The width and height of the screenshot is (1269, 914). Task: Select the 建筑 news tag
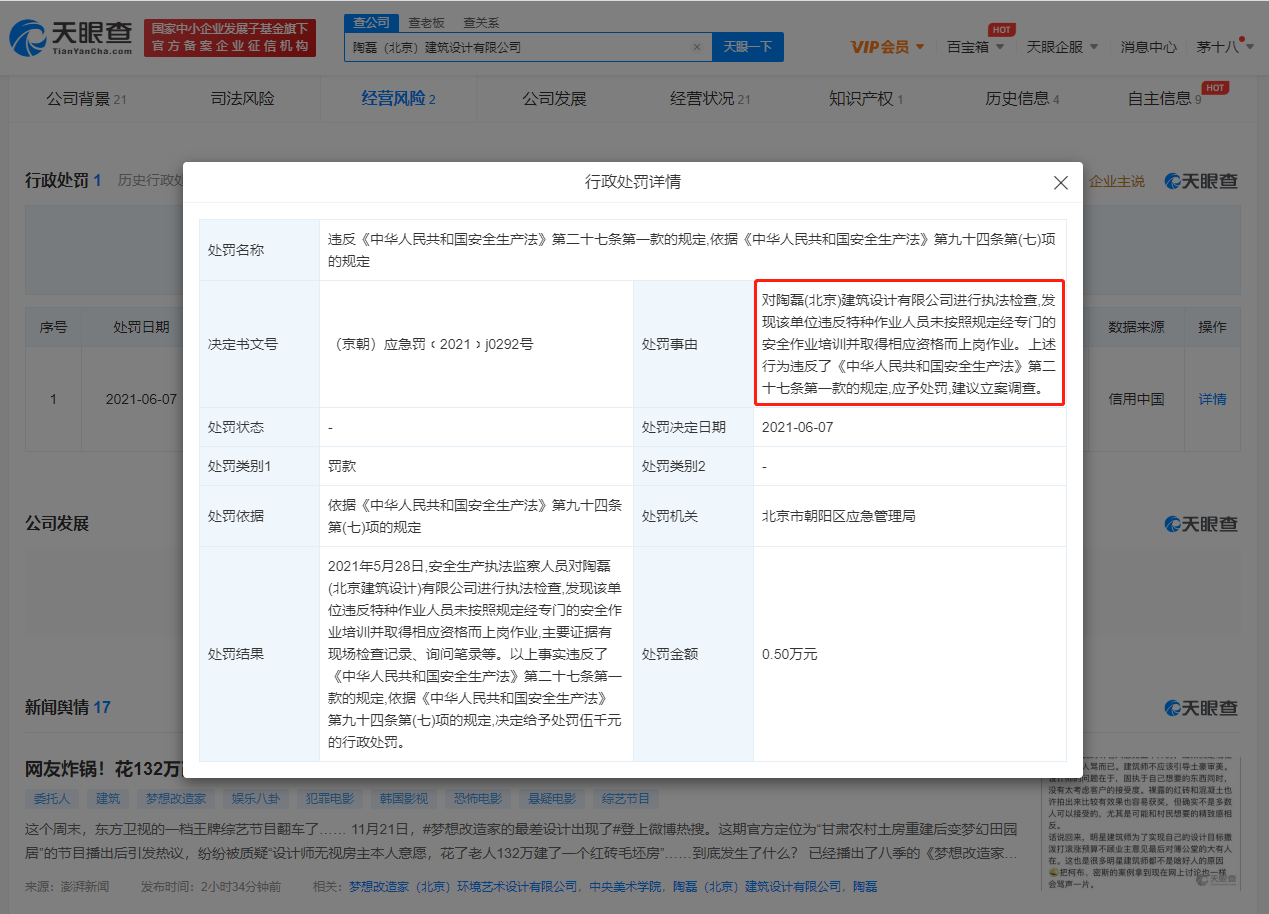click(x=107, y=798)
